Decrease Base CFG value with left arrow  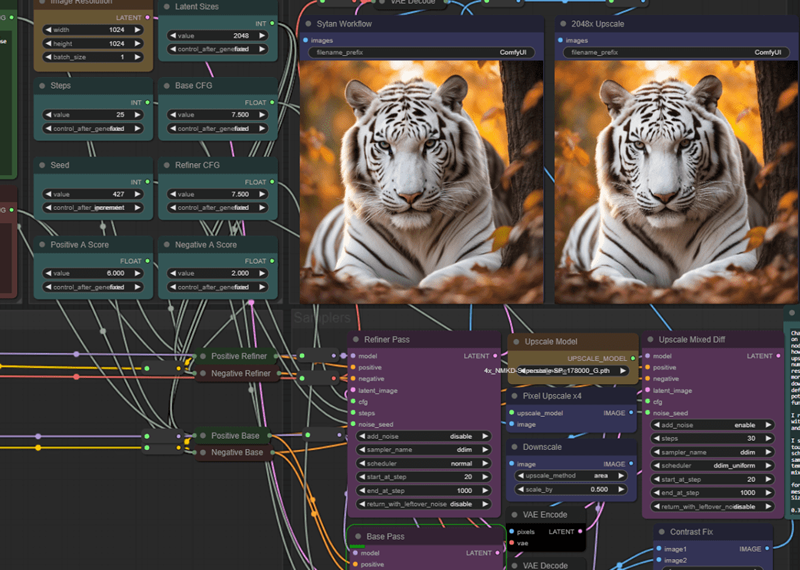point(172,115)
